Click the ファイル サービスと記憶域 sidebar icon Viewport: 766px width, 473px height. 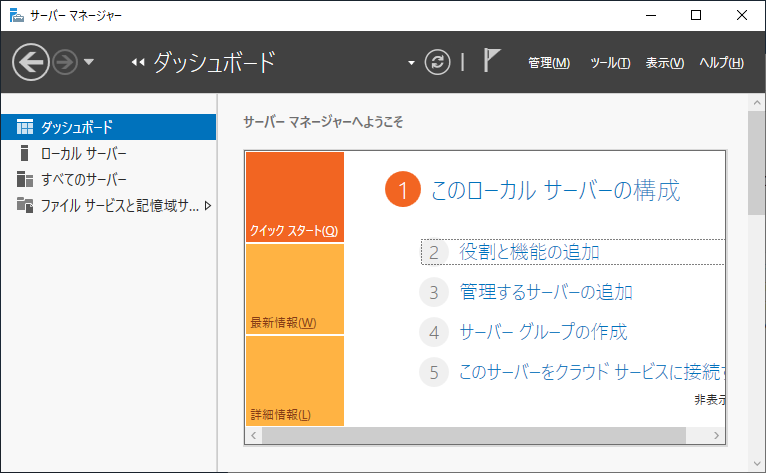click(x=25, y=205)
